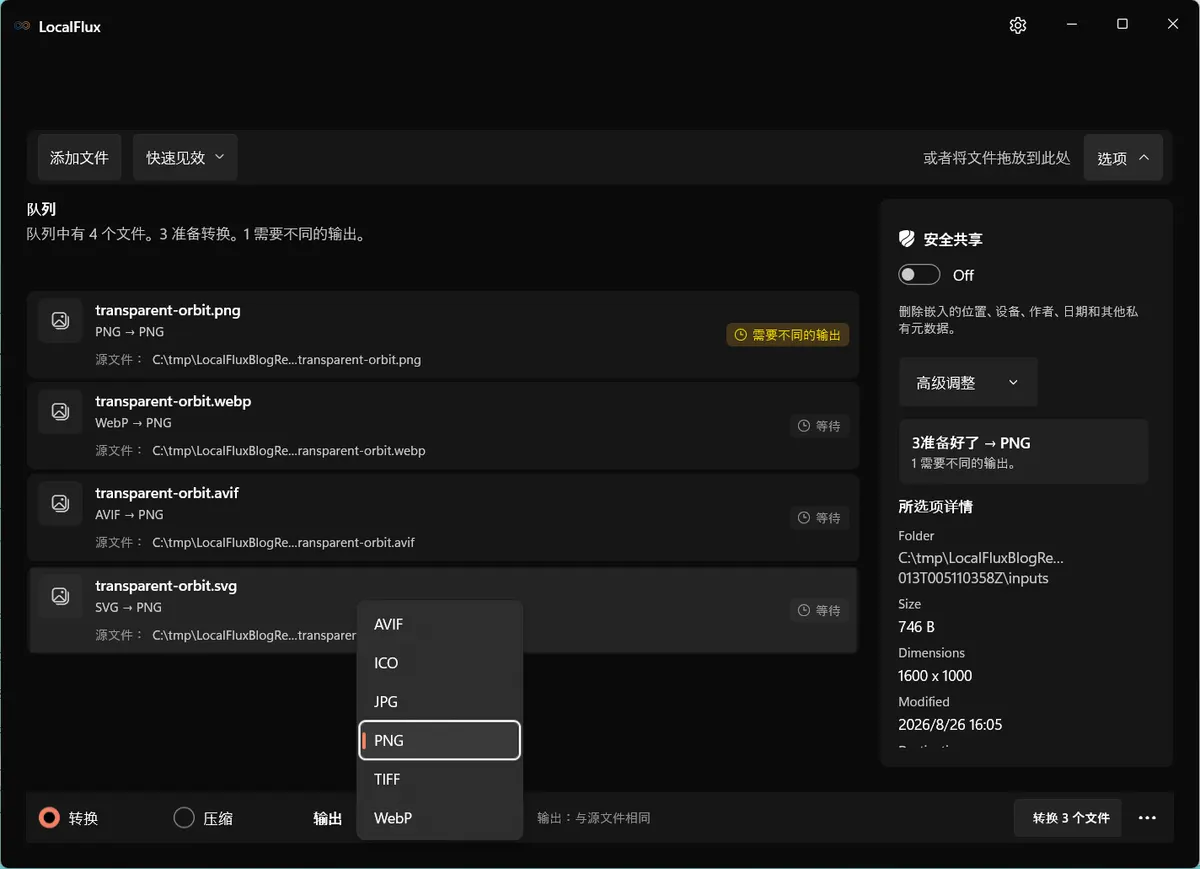Choose TIFF from the format list
Image resolution: width=1200 pixels, height=869 pixels.
(440, 779)
